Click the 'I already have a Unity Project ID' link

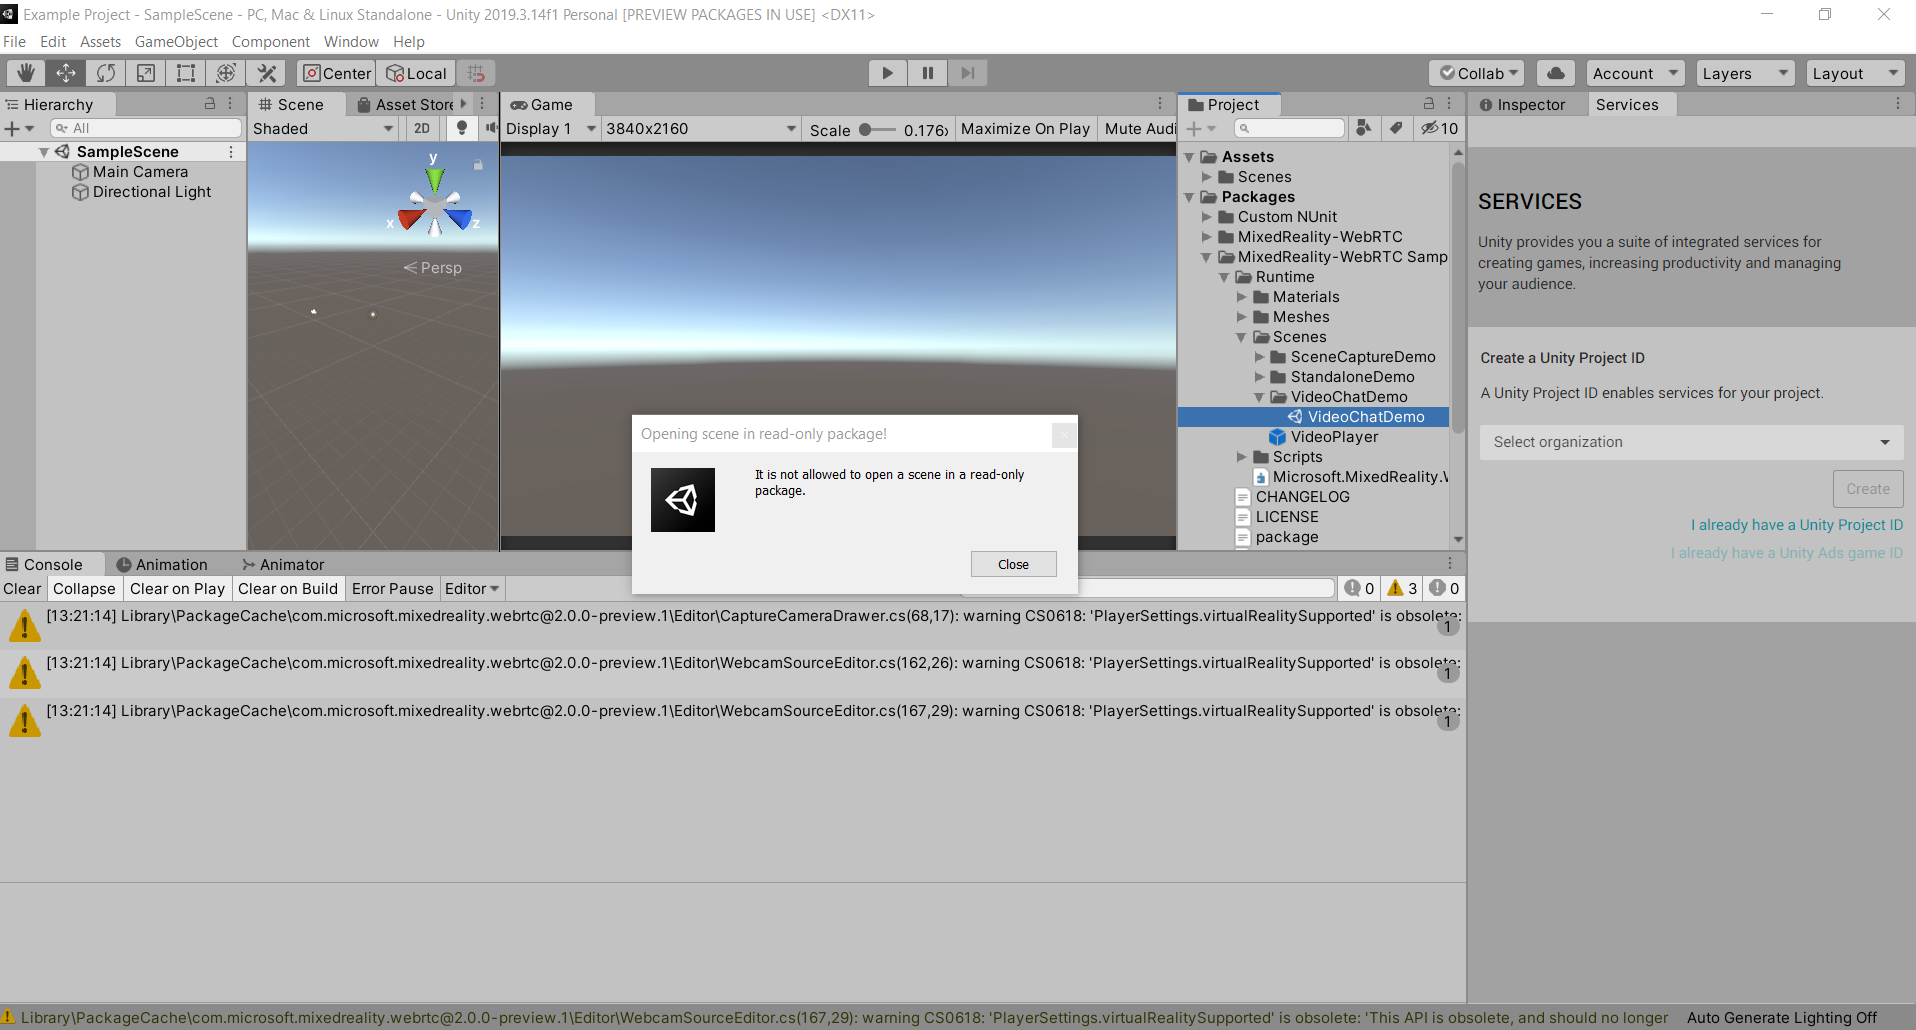[x=1796, y=524]
